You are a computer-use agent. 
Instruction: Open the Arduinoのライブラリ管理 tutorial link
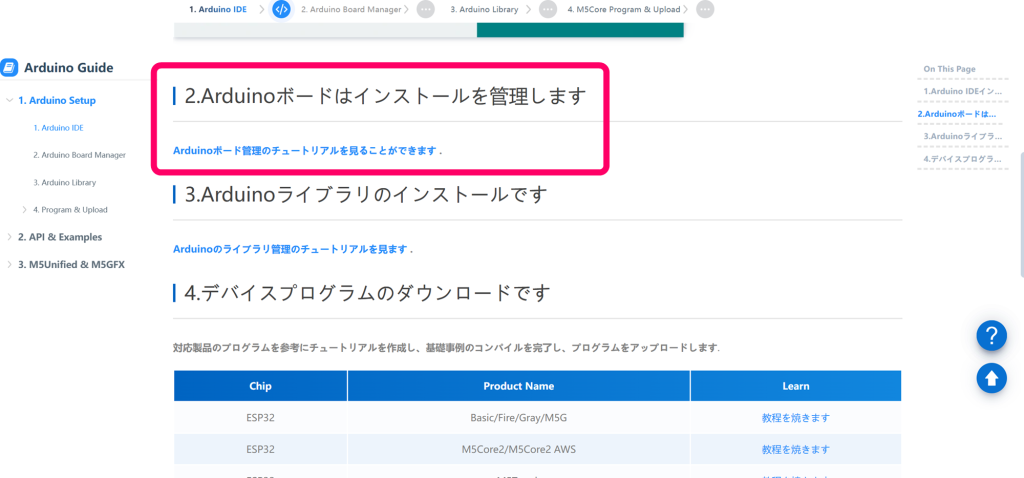pyautogui.click(x=290, y=249)
